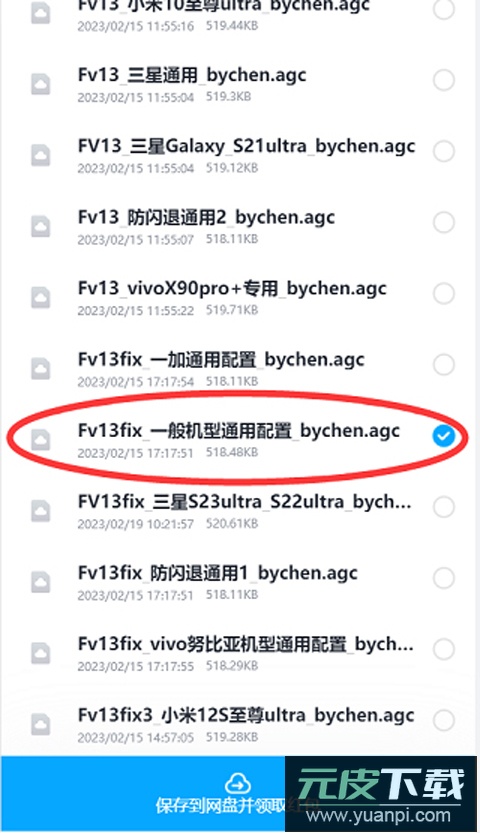Click the cloud save icon in blue bar
The height and width of the screenshot is (833, 480).
(x=237, y=783)
